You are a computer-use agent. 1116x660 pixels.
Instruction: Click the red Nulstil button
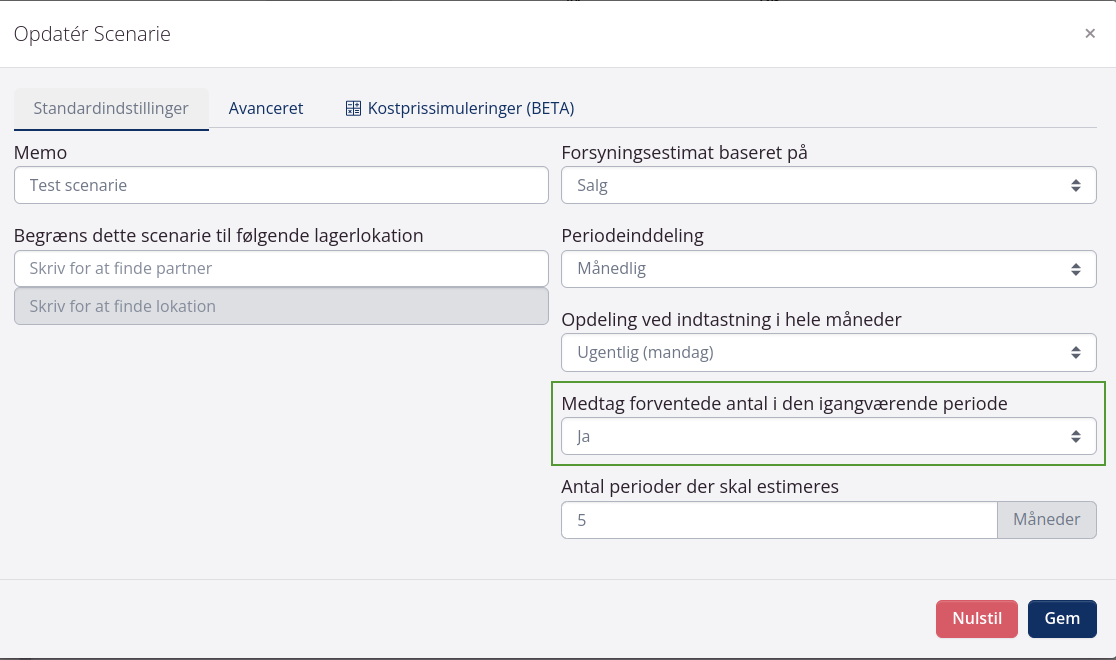976,618
